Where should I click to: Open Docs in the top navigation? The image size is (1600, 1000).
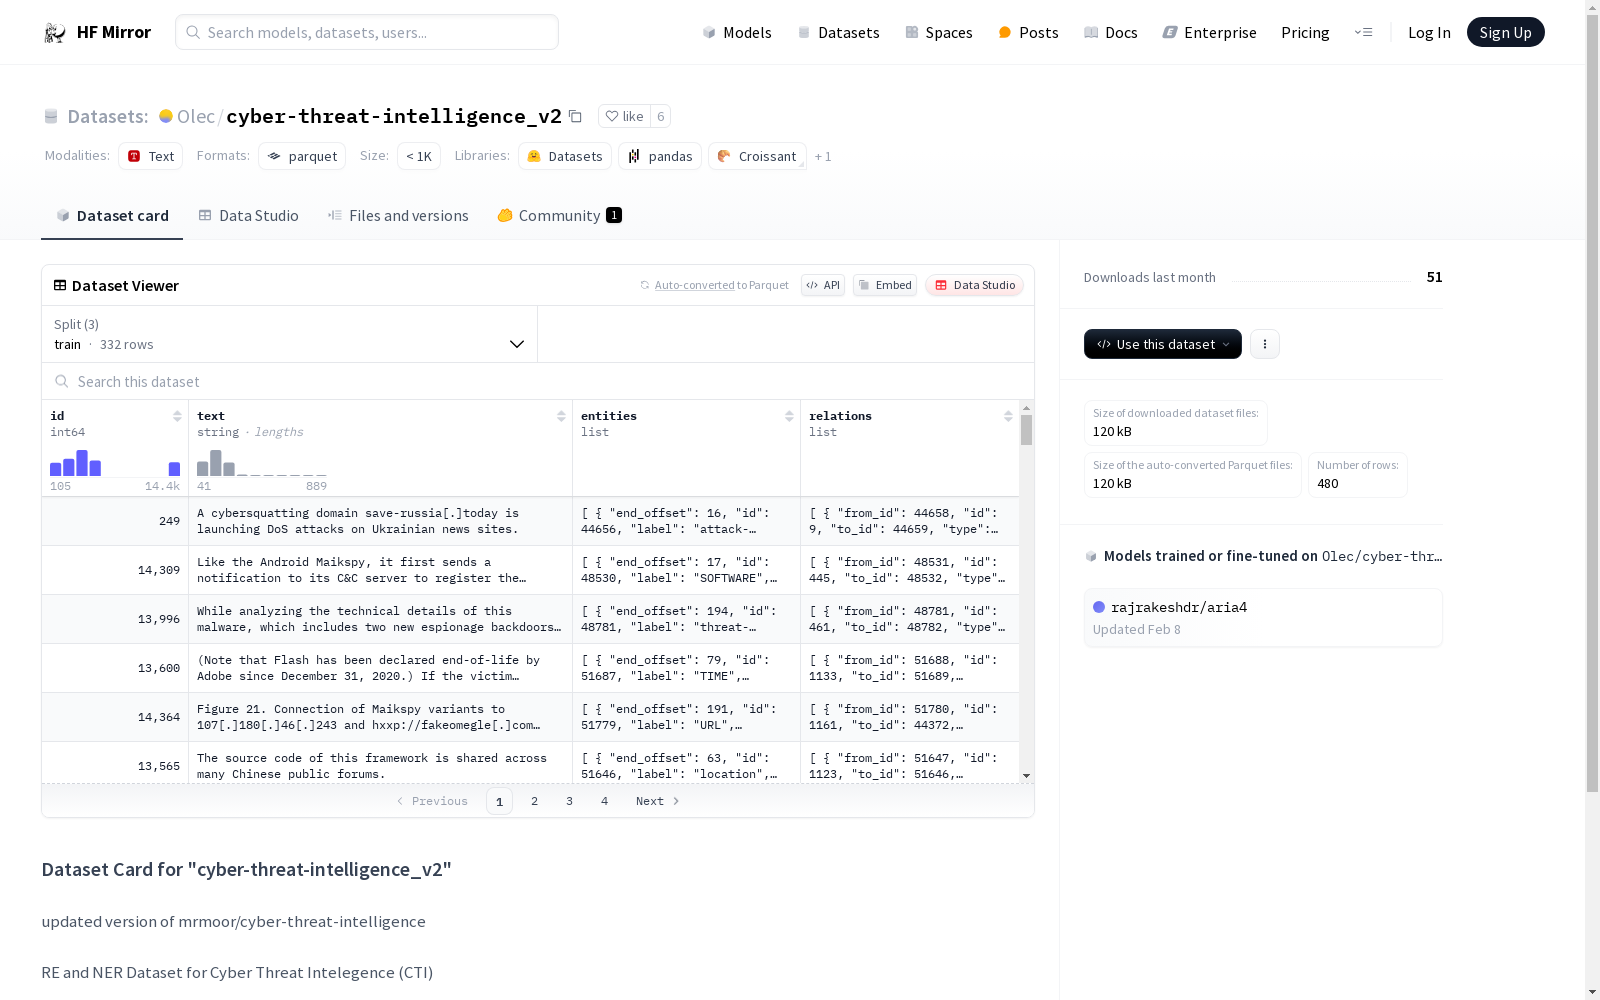tap(1111, 32)
